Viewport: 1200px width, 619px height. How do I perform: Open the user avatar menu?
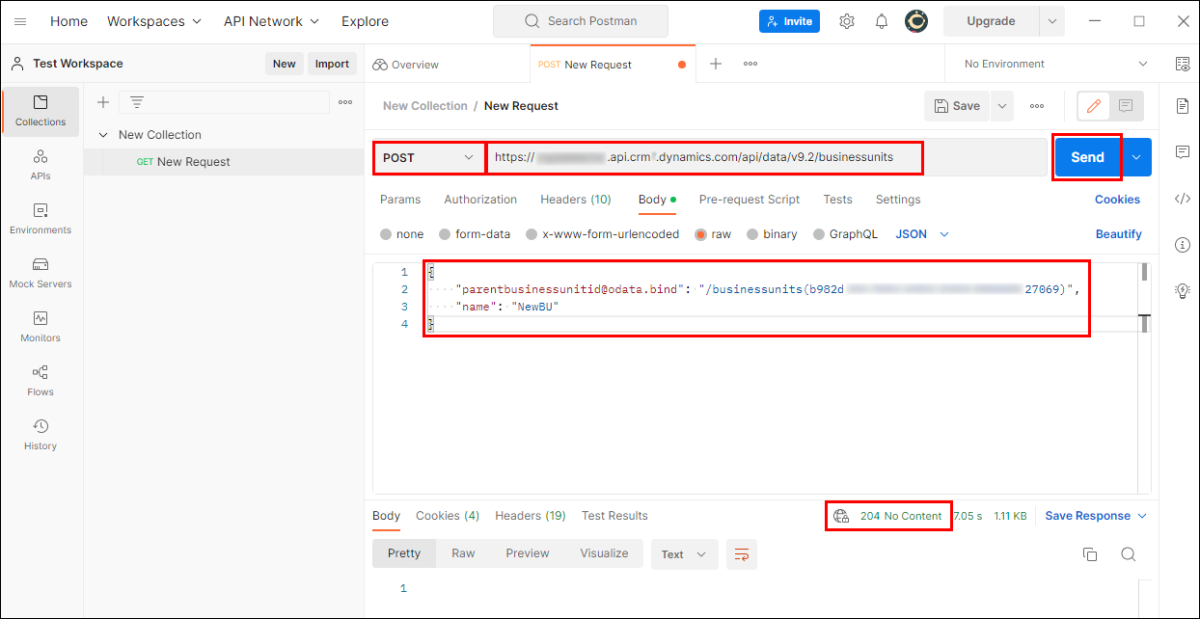916,21
